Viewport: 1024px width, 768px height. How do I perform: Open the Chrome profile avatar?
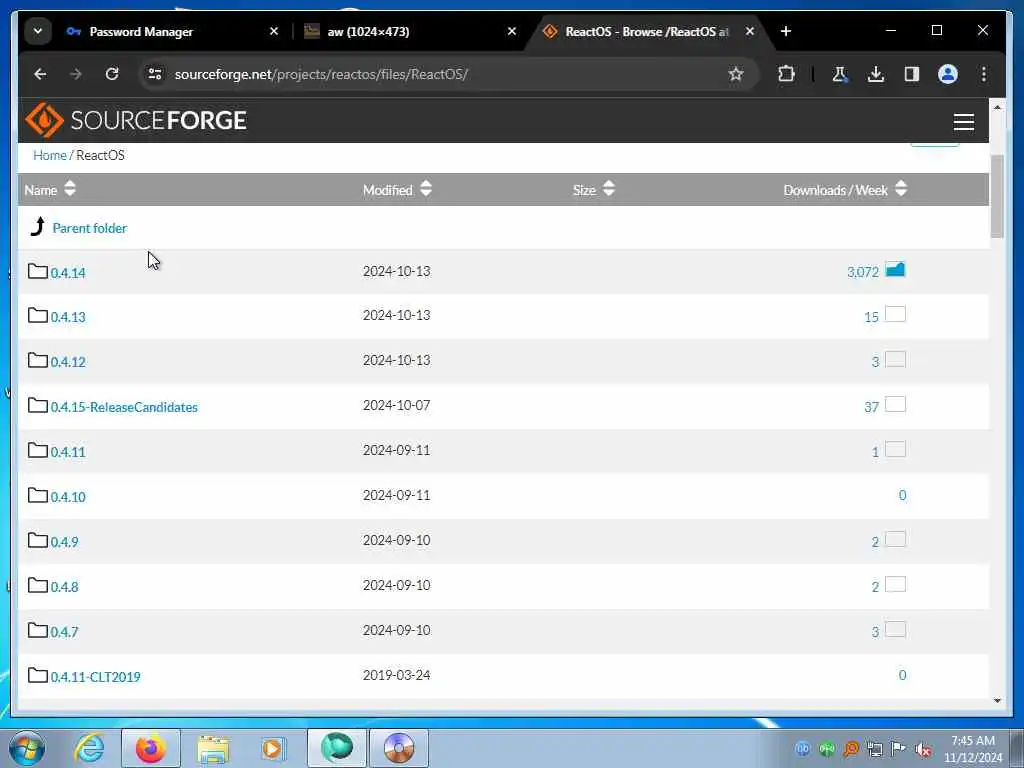[x=948, y=74]
